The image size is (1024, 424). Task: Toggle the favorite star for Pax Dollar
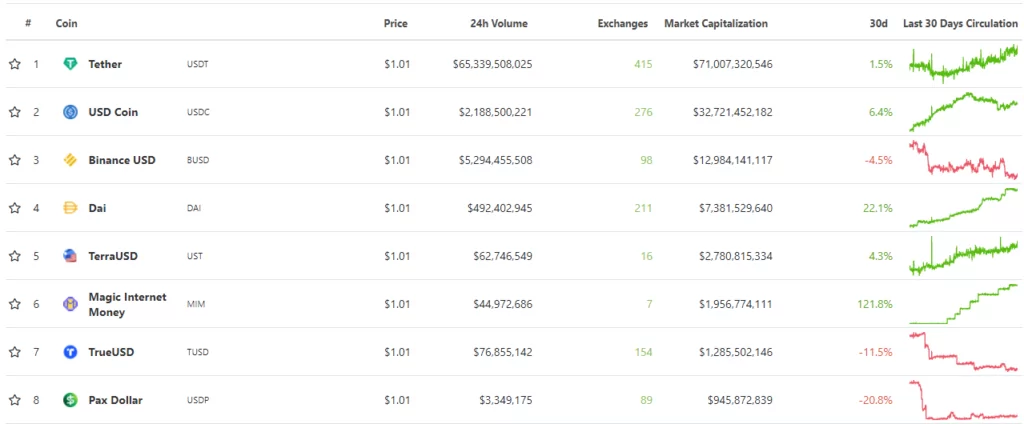[x=15, y=400]
